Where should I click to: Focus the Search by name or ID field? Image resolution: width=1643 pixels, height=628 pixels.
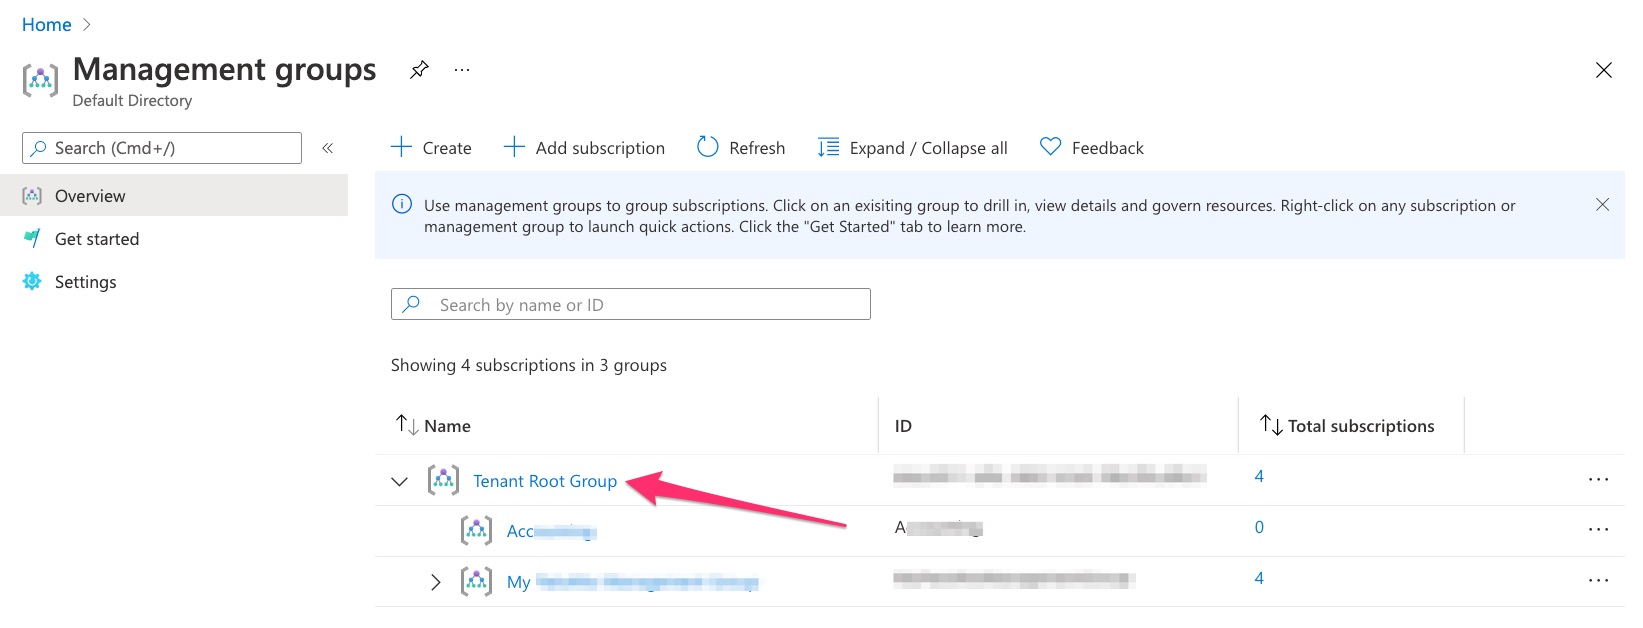pyautogui.click(x=640, y=305)
